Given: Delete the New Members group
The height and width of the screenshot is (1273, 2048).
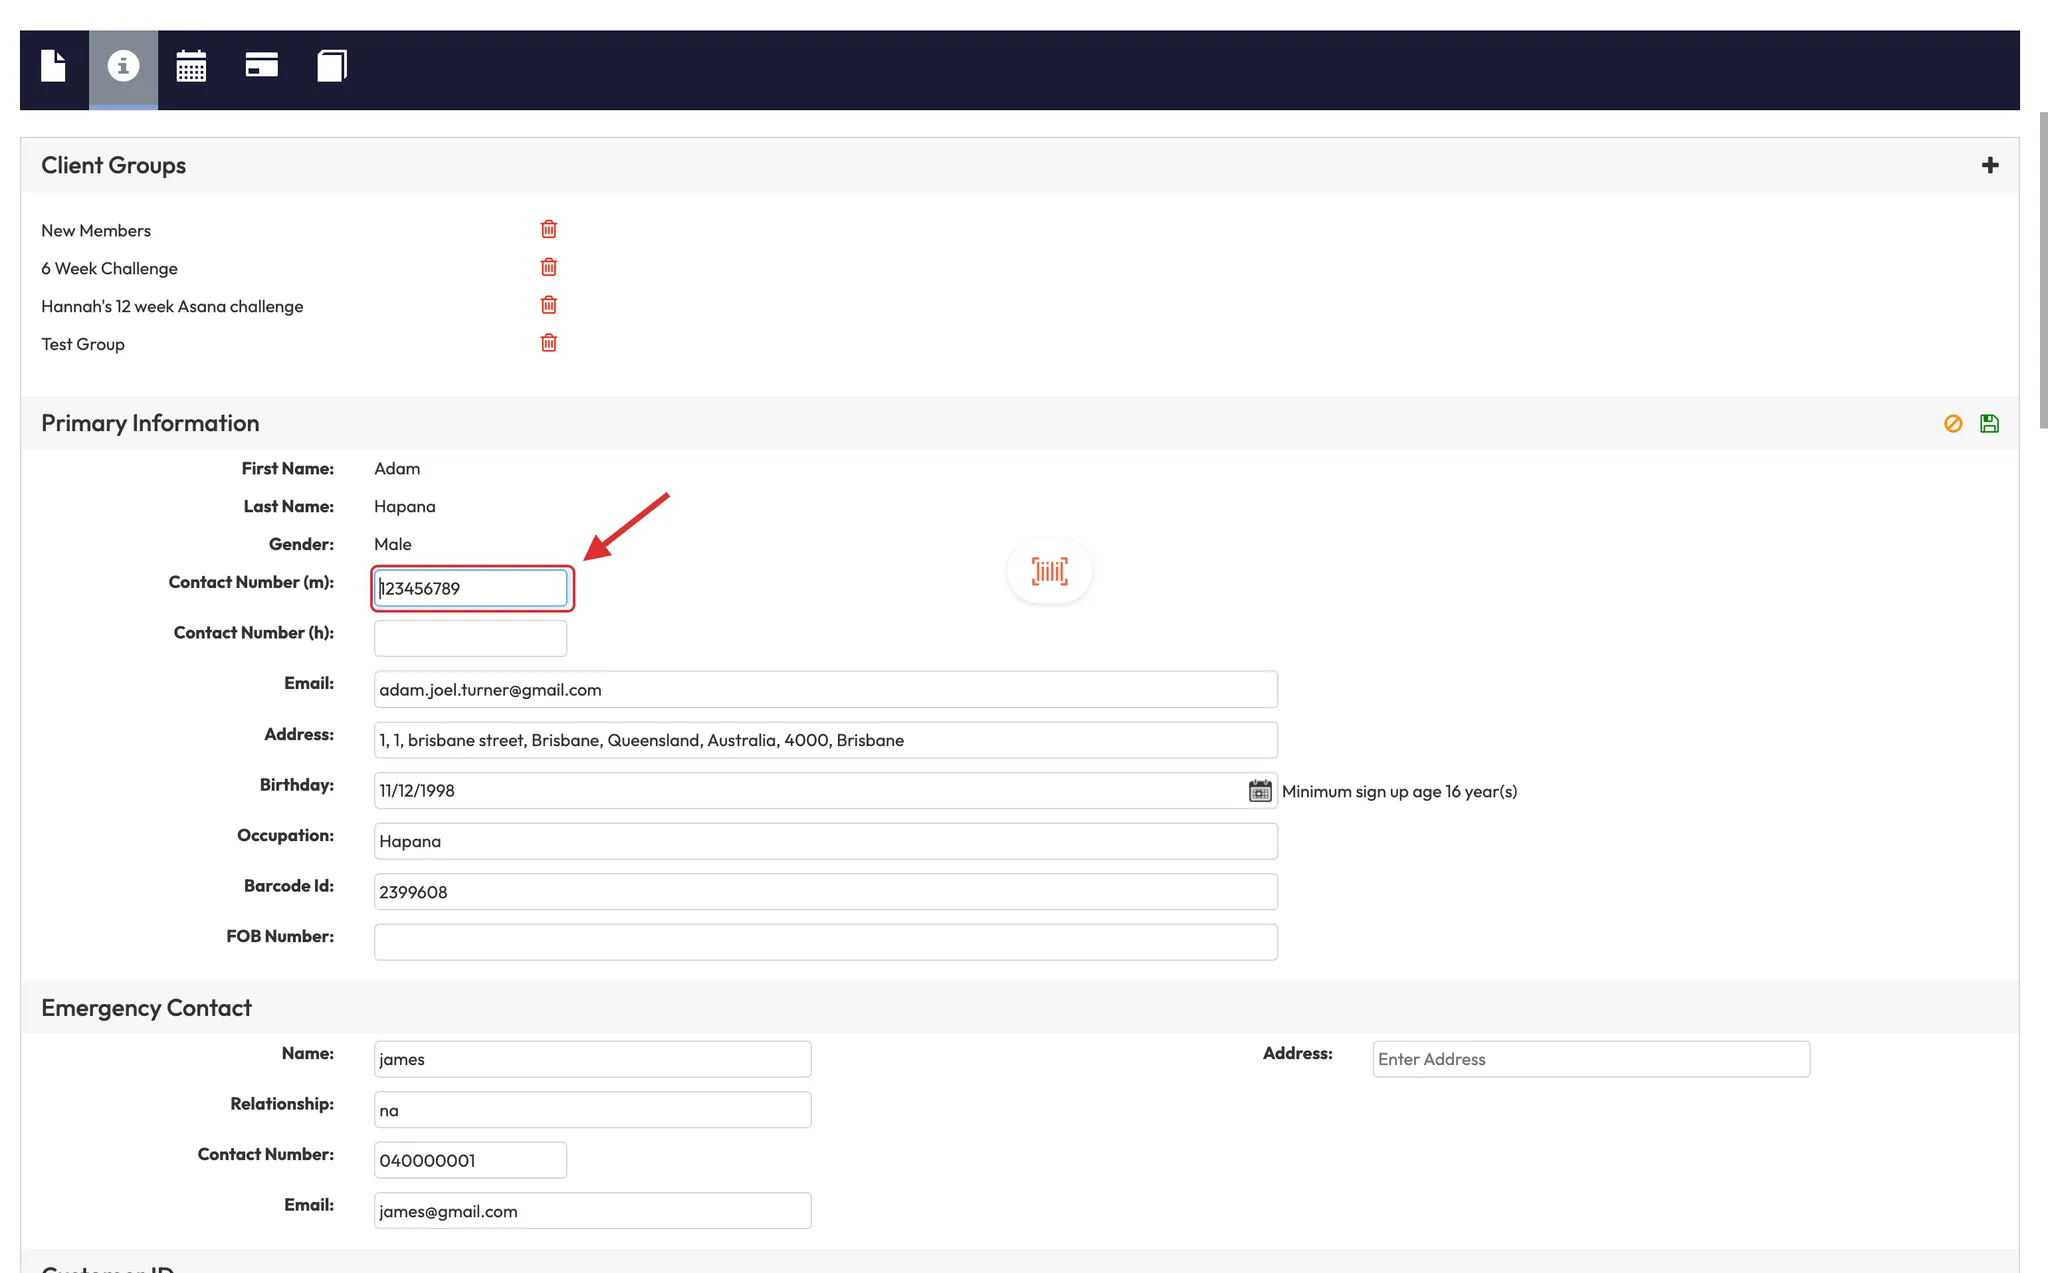Looking at the screenshot, I should point(549,229).
